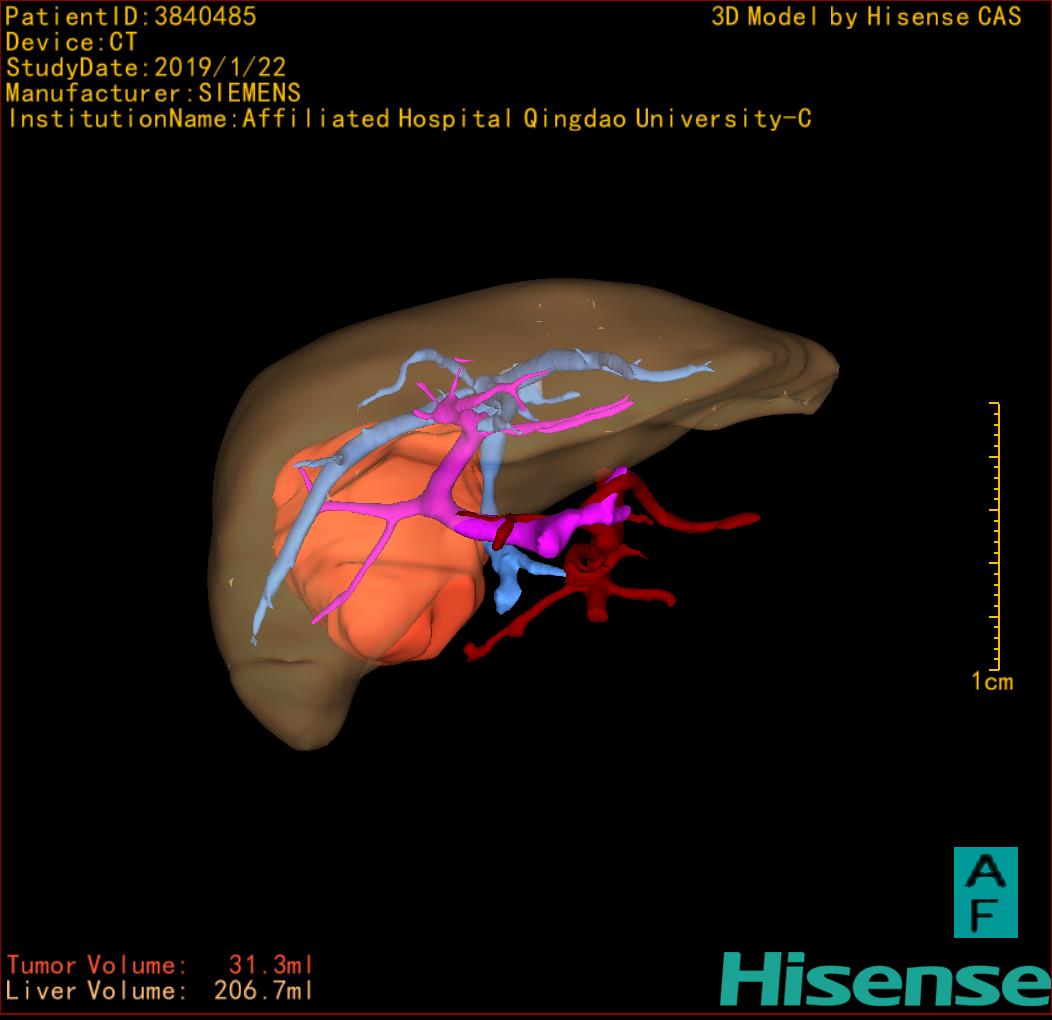Screen dimensions: 1052x1020
Task: Click the letter A on orientation marker
Action: [x=985, y=871]
